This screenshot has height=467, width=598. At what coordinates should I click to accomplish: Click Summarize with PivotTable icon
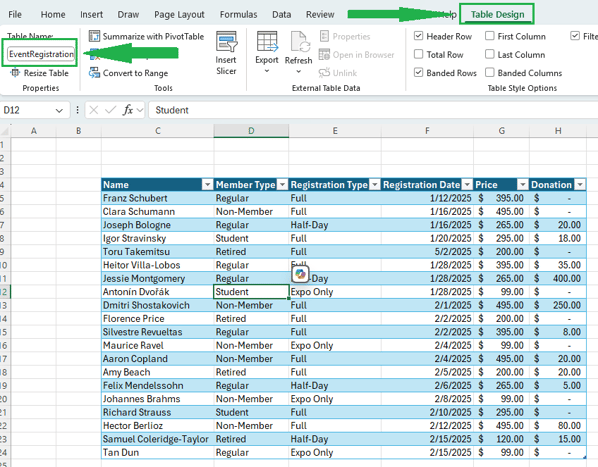[94, 36]
